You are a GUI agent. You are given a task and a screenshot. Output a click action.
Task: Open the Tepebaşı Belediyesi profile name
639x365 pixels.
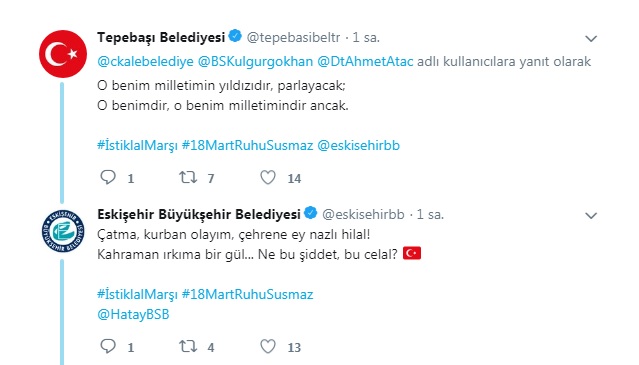161,37
